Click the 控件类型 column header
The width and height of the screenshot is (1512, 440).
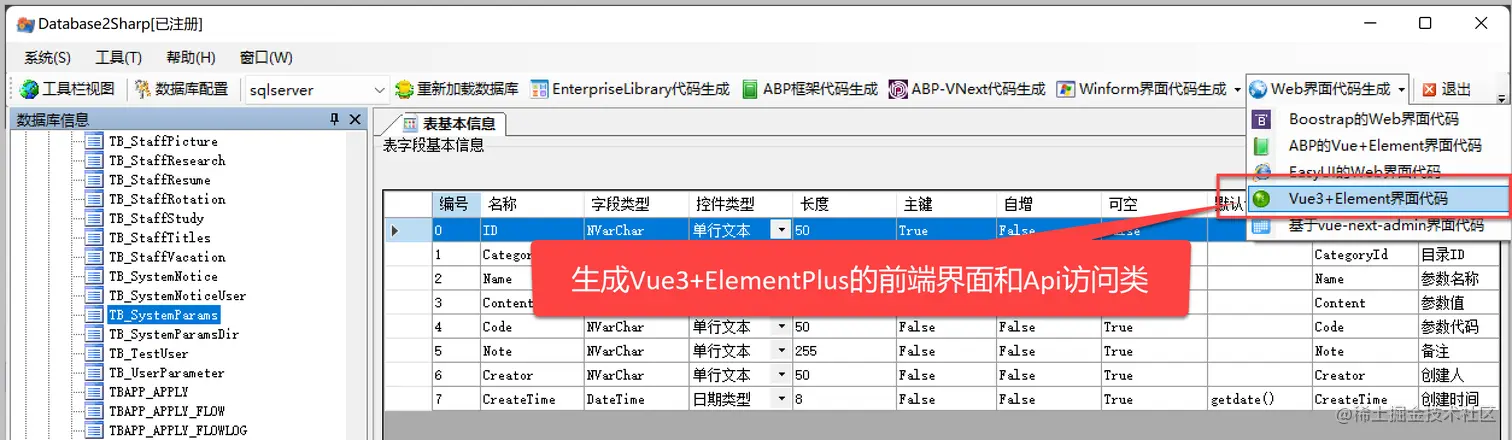740,204
